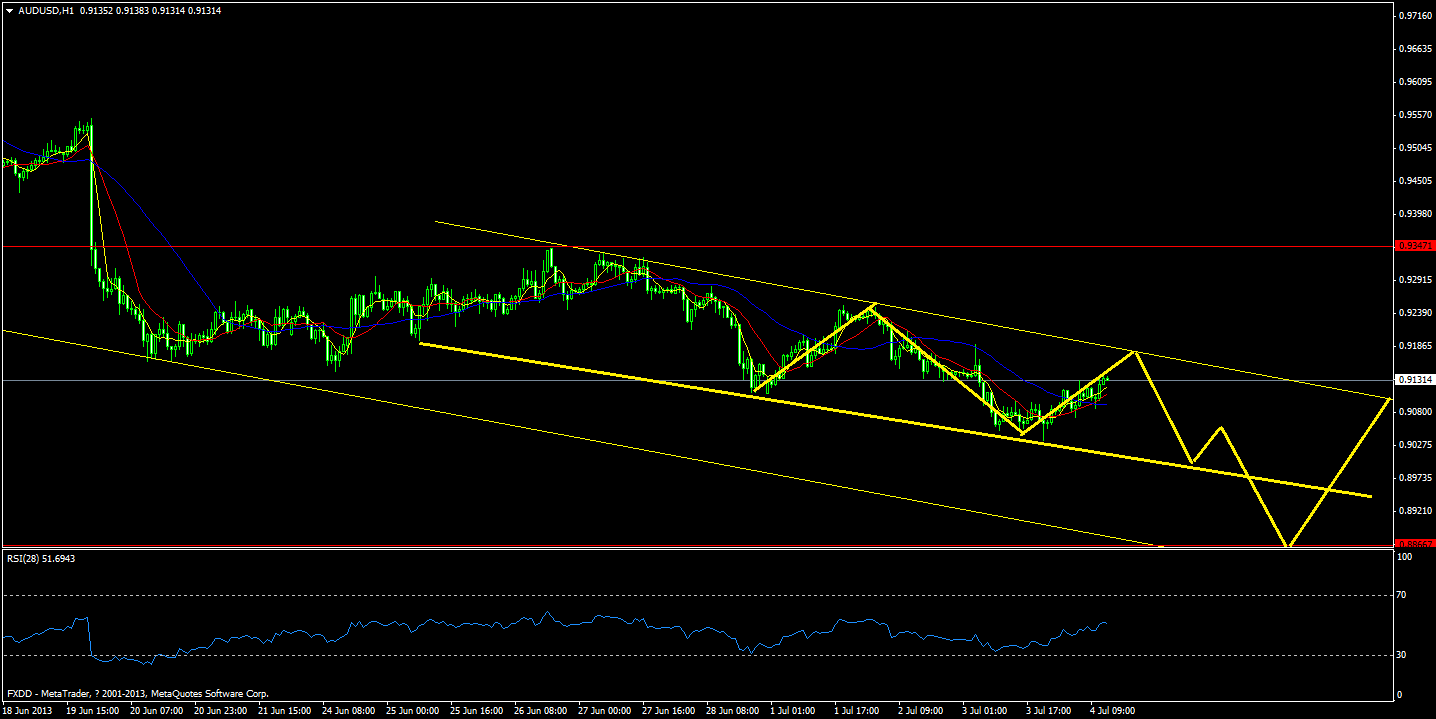Viewport: 1436px width, 719px height.
Task: Click the 0.90800 price scale value
Action: [1415, 412]
